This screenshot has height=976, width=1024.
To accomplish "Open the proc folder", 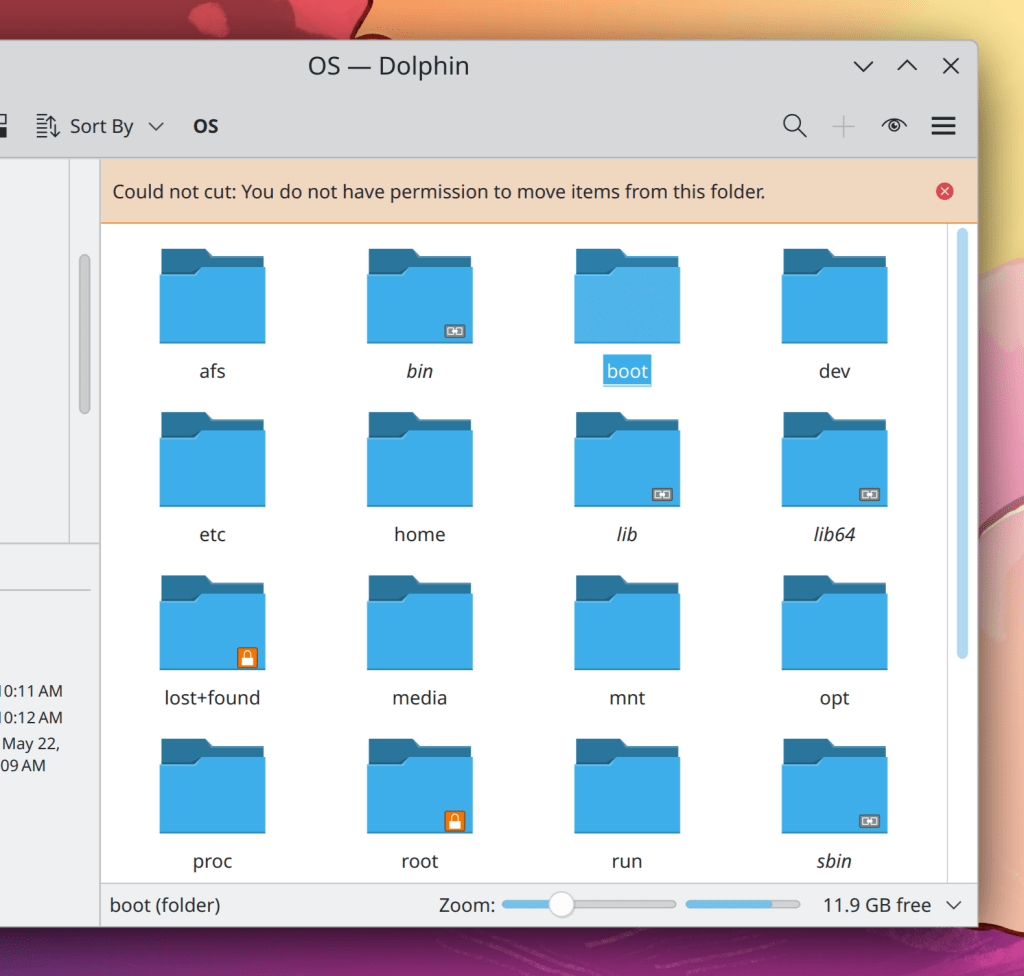I will [x=212, y=785].
